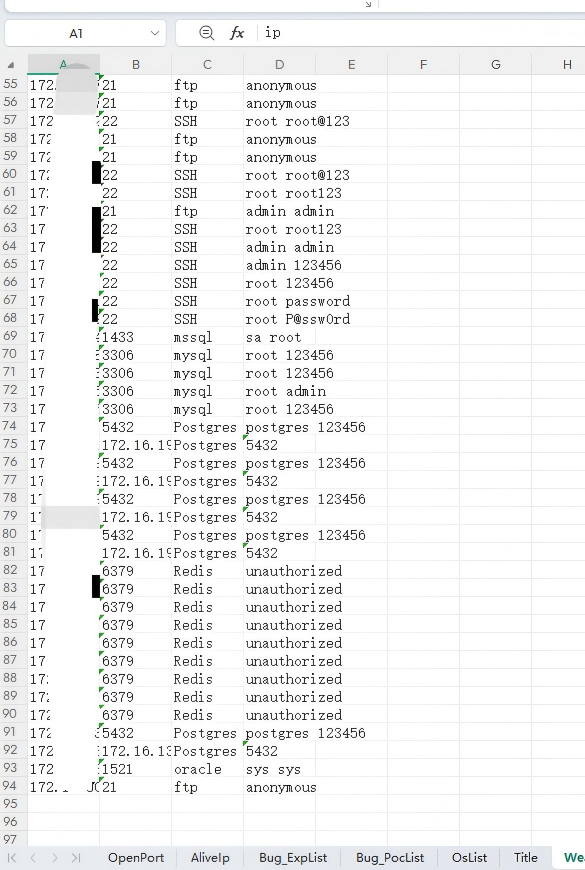585x870 pixels.
Task: Go to first sheet navigation arrow
Action: tap(12, 858)
